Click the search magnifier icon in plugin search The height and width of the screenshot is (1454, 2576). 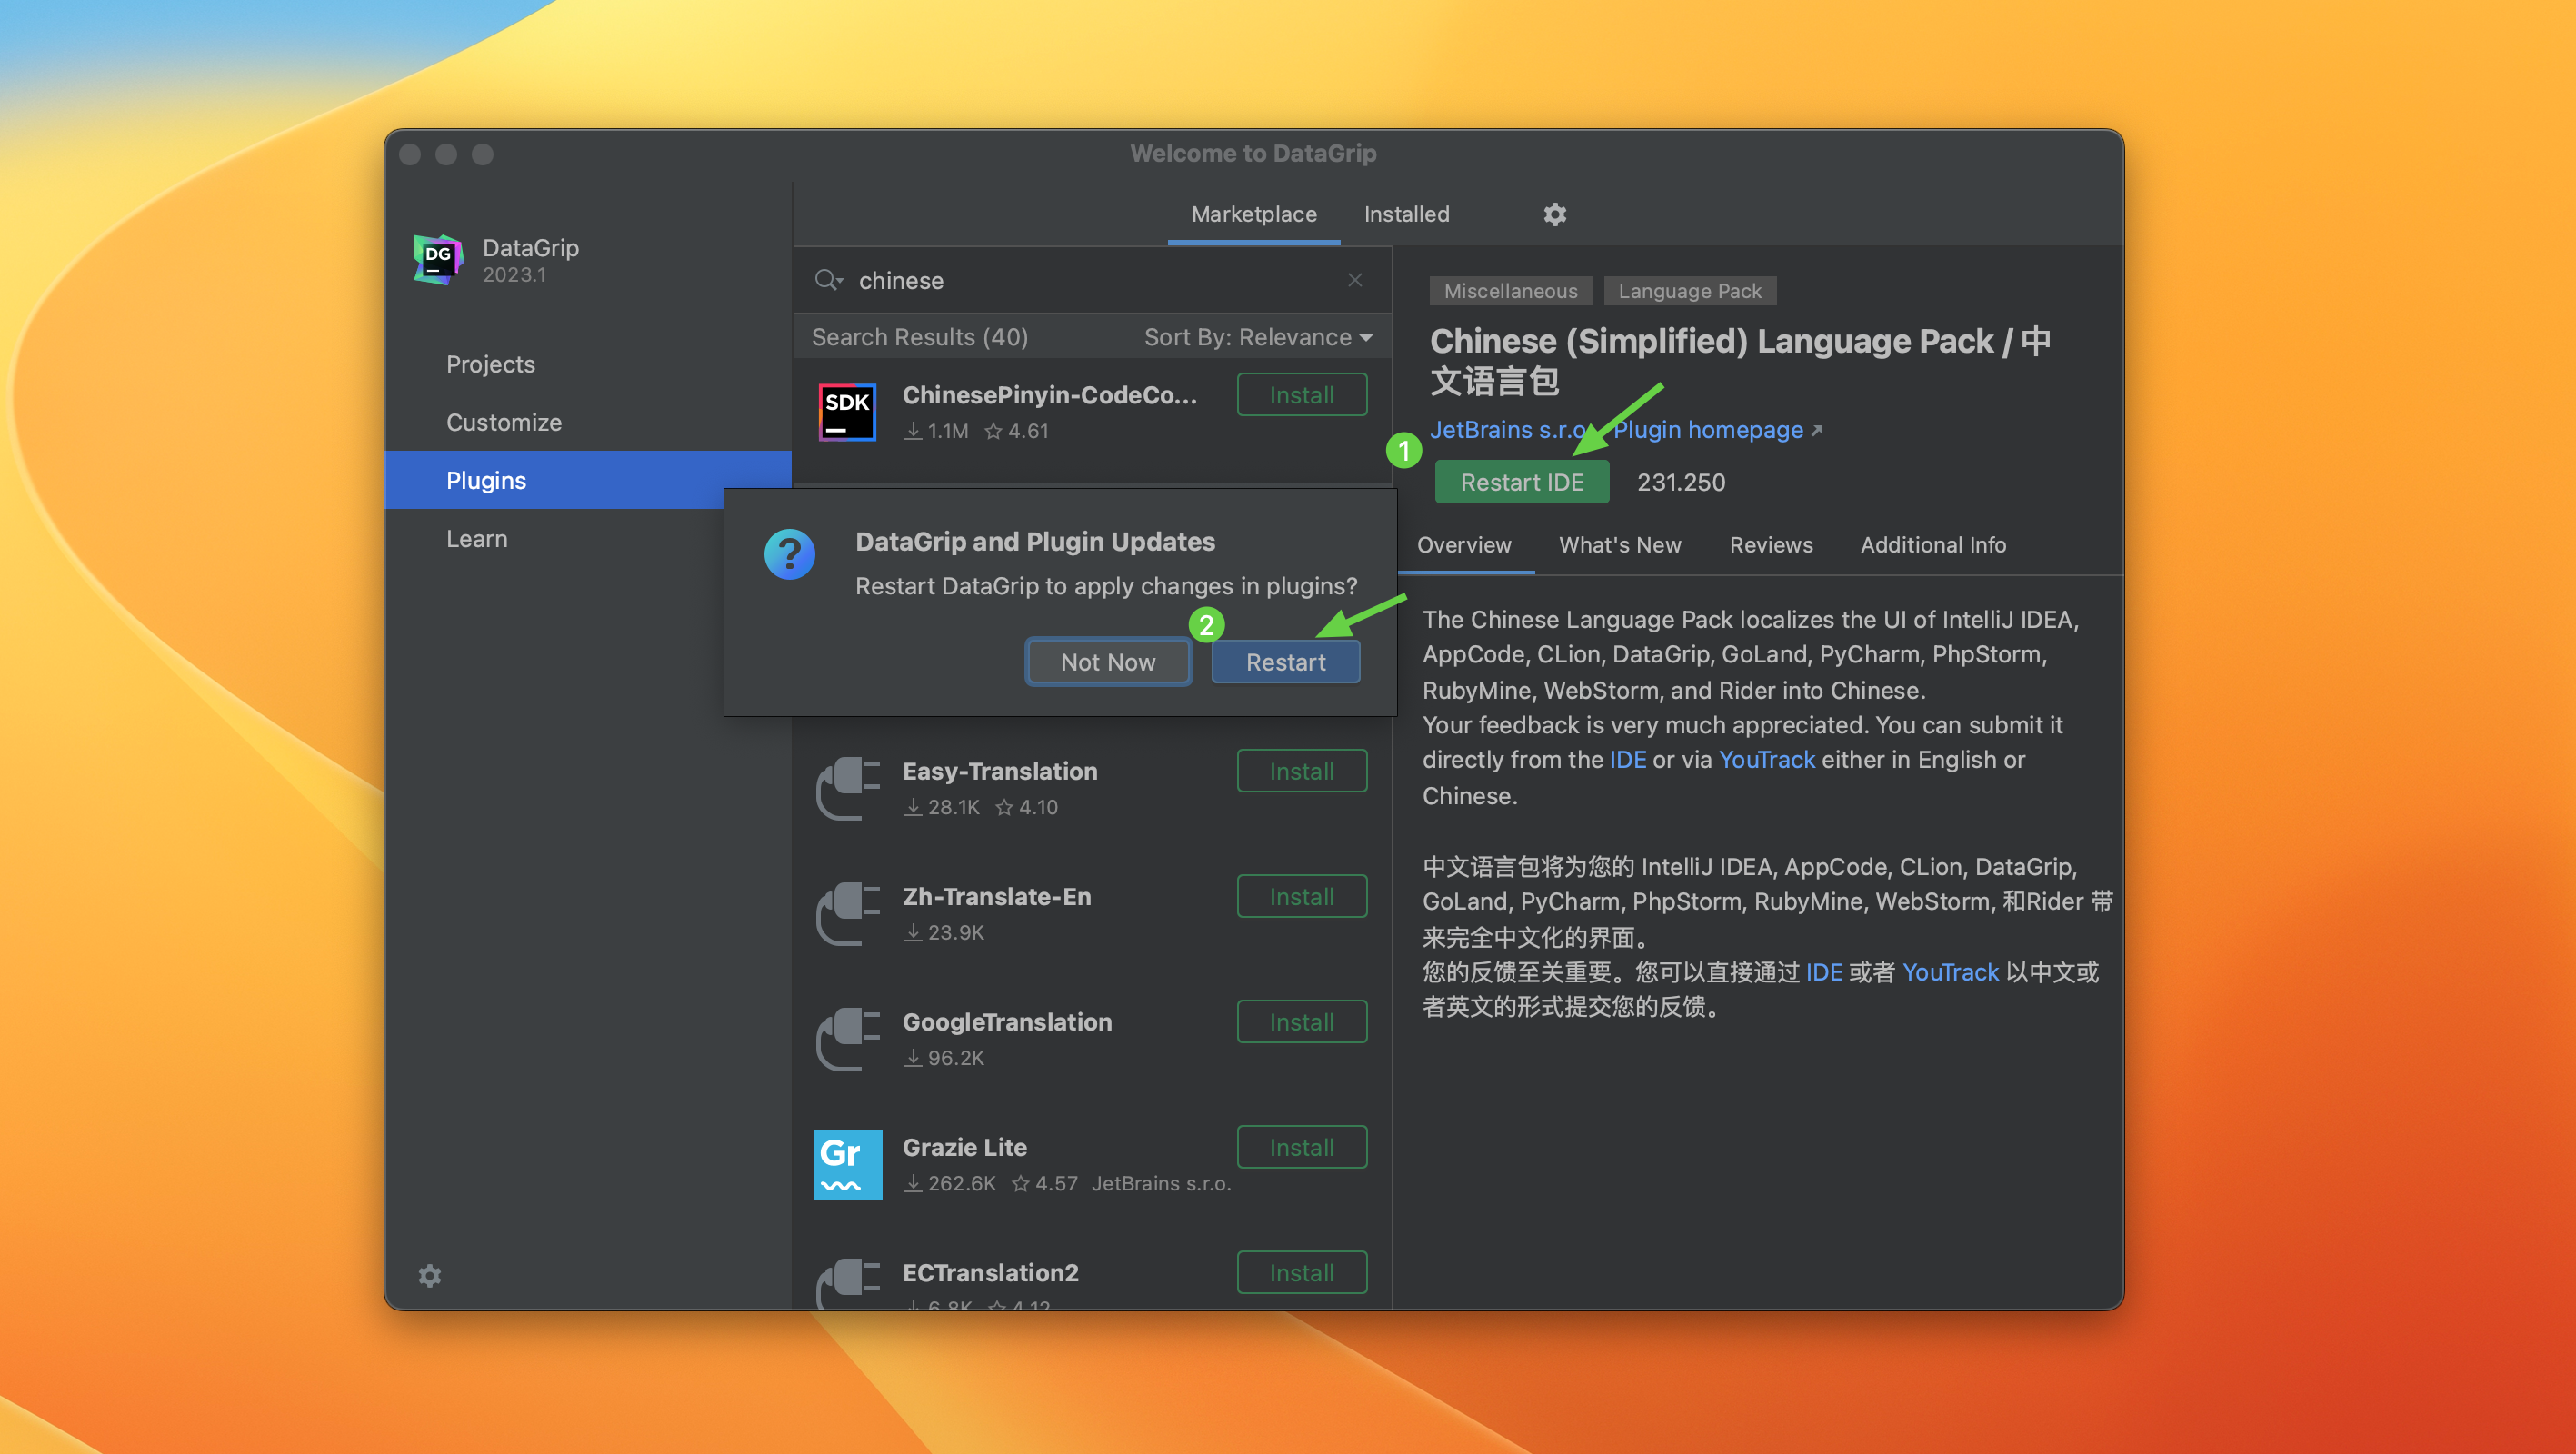828,280
